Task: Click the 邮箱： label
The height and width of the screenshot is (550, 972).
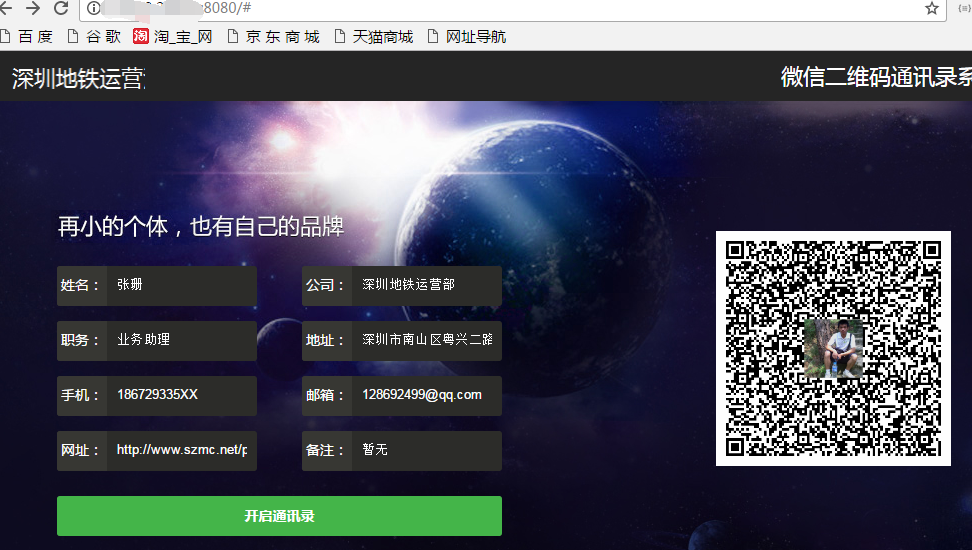Action: tap(325, 395)
